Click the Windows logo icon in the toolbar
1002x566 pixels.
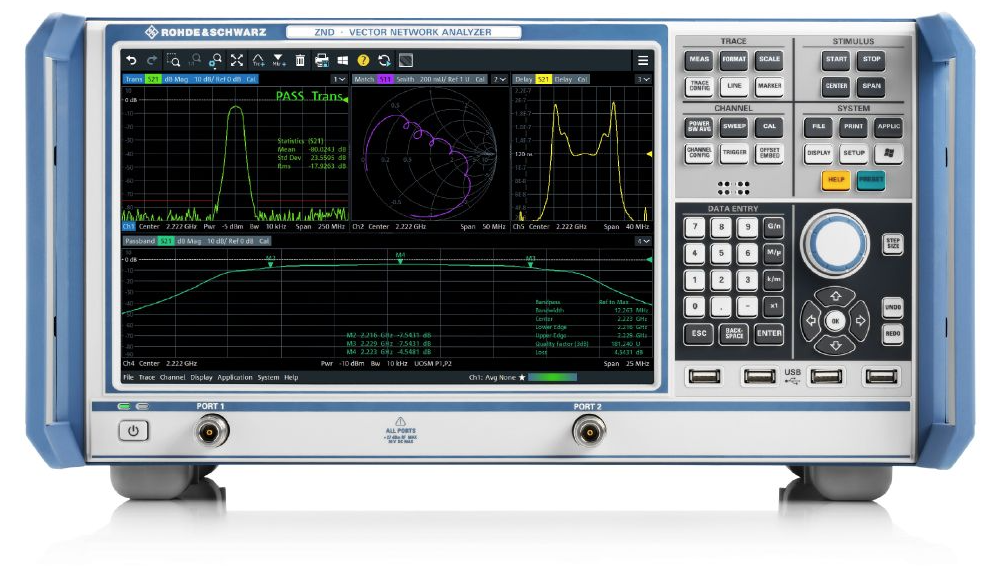pyautogui.click(x=343, y=61)
